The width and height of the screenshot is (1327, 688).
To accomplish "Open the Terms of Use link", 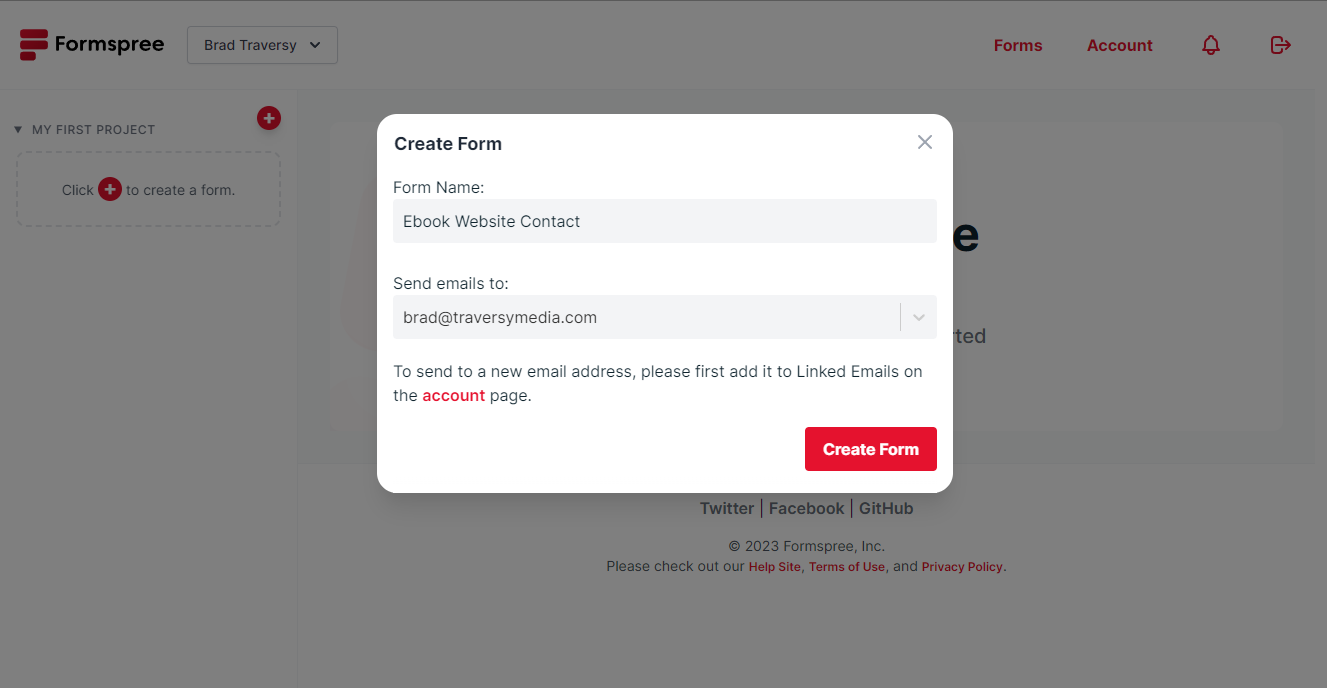I will (x=847, y=567).
